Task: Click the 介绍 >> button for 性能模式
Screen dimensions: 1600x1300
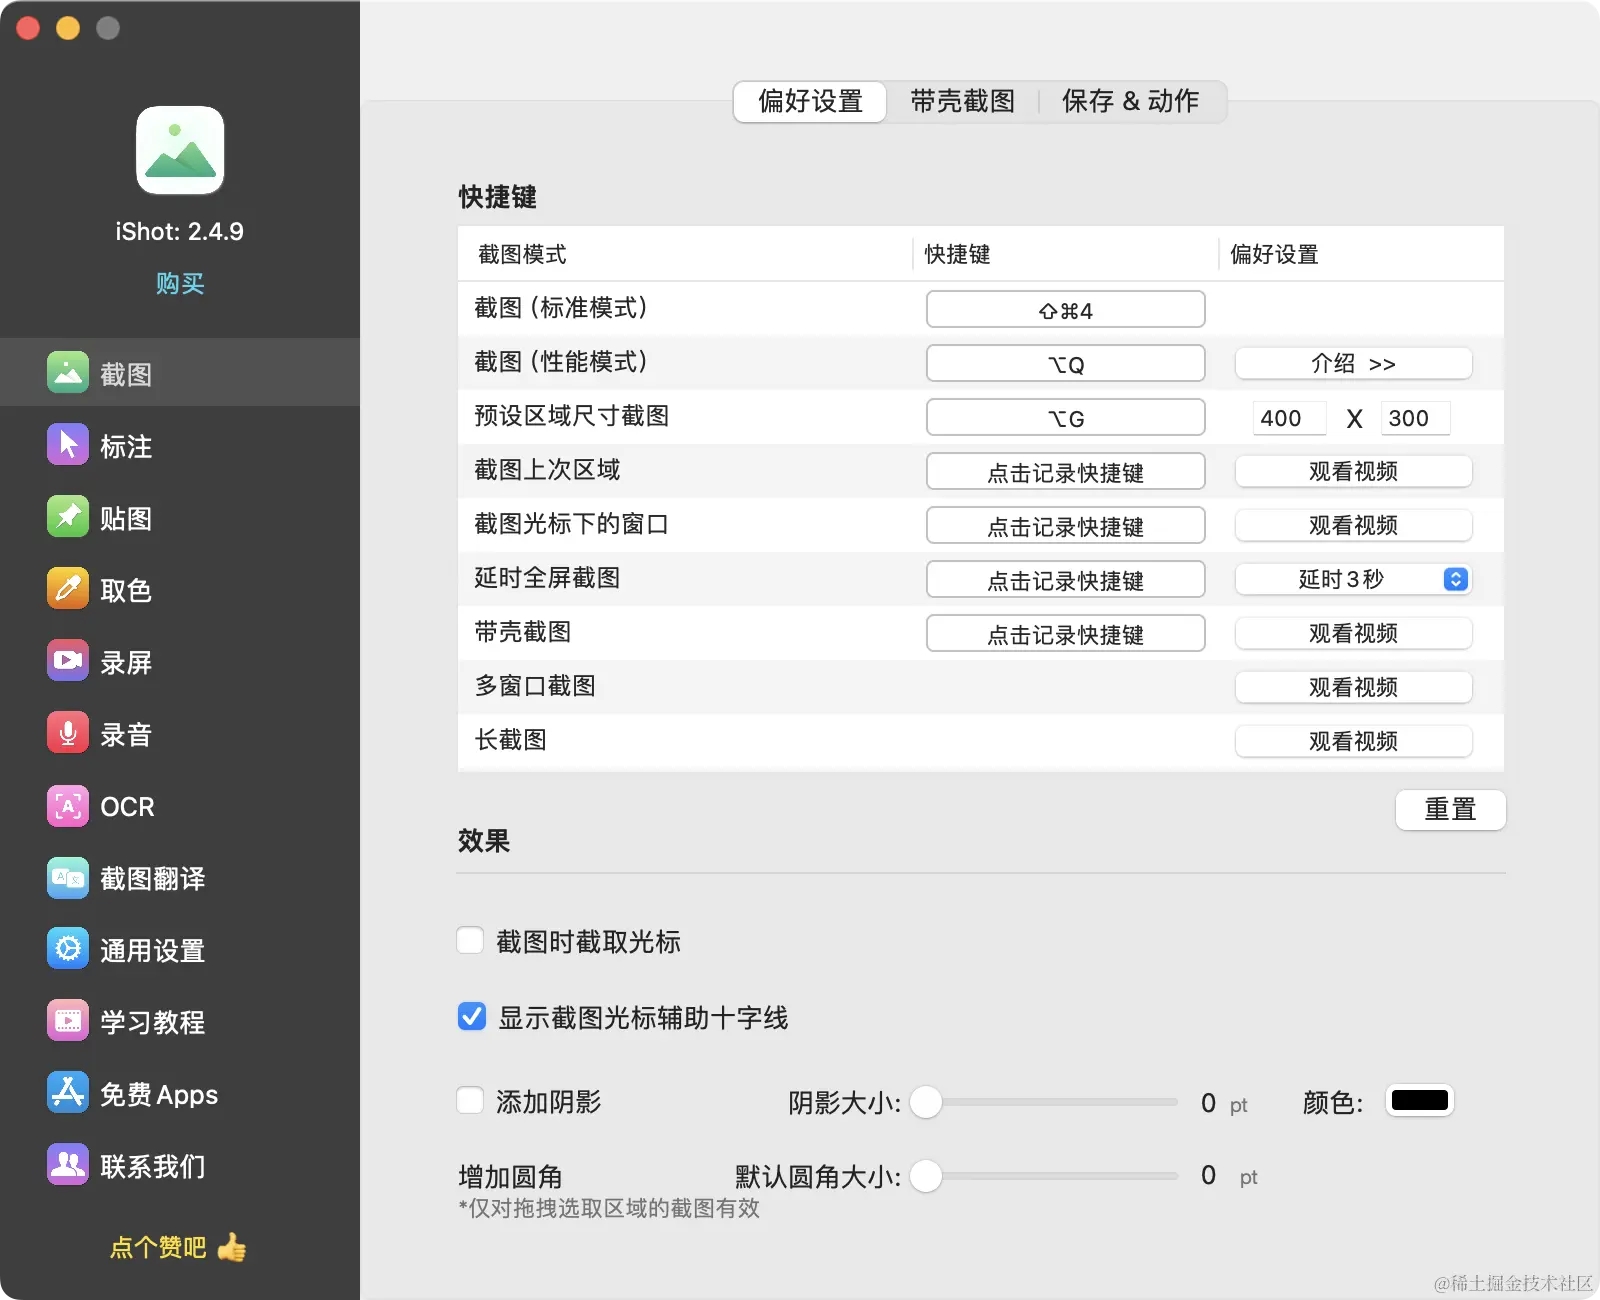Action: coord(1354,363)
